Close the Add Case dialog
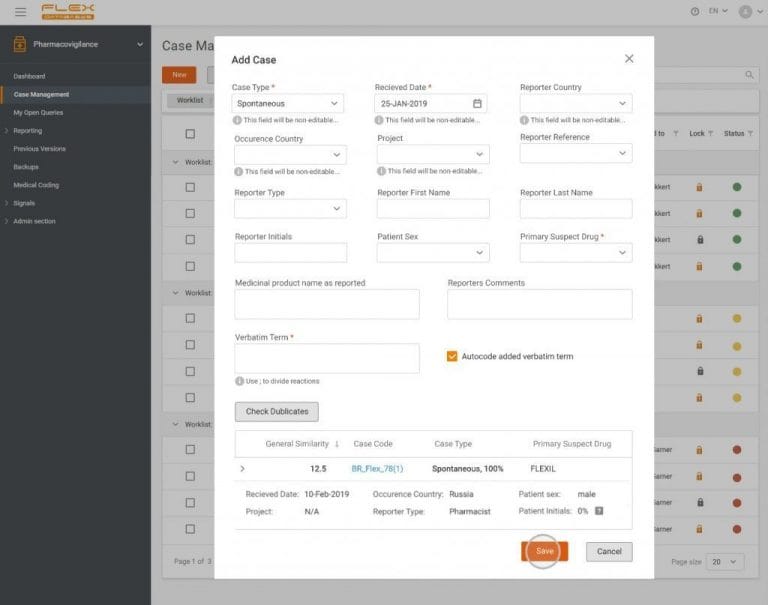Screen dimensions: 768x605 (x=629, y=59)
